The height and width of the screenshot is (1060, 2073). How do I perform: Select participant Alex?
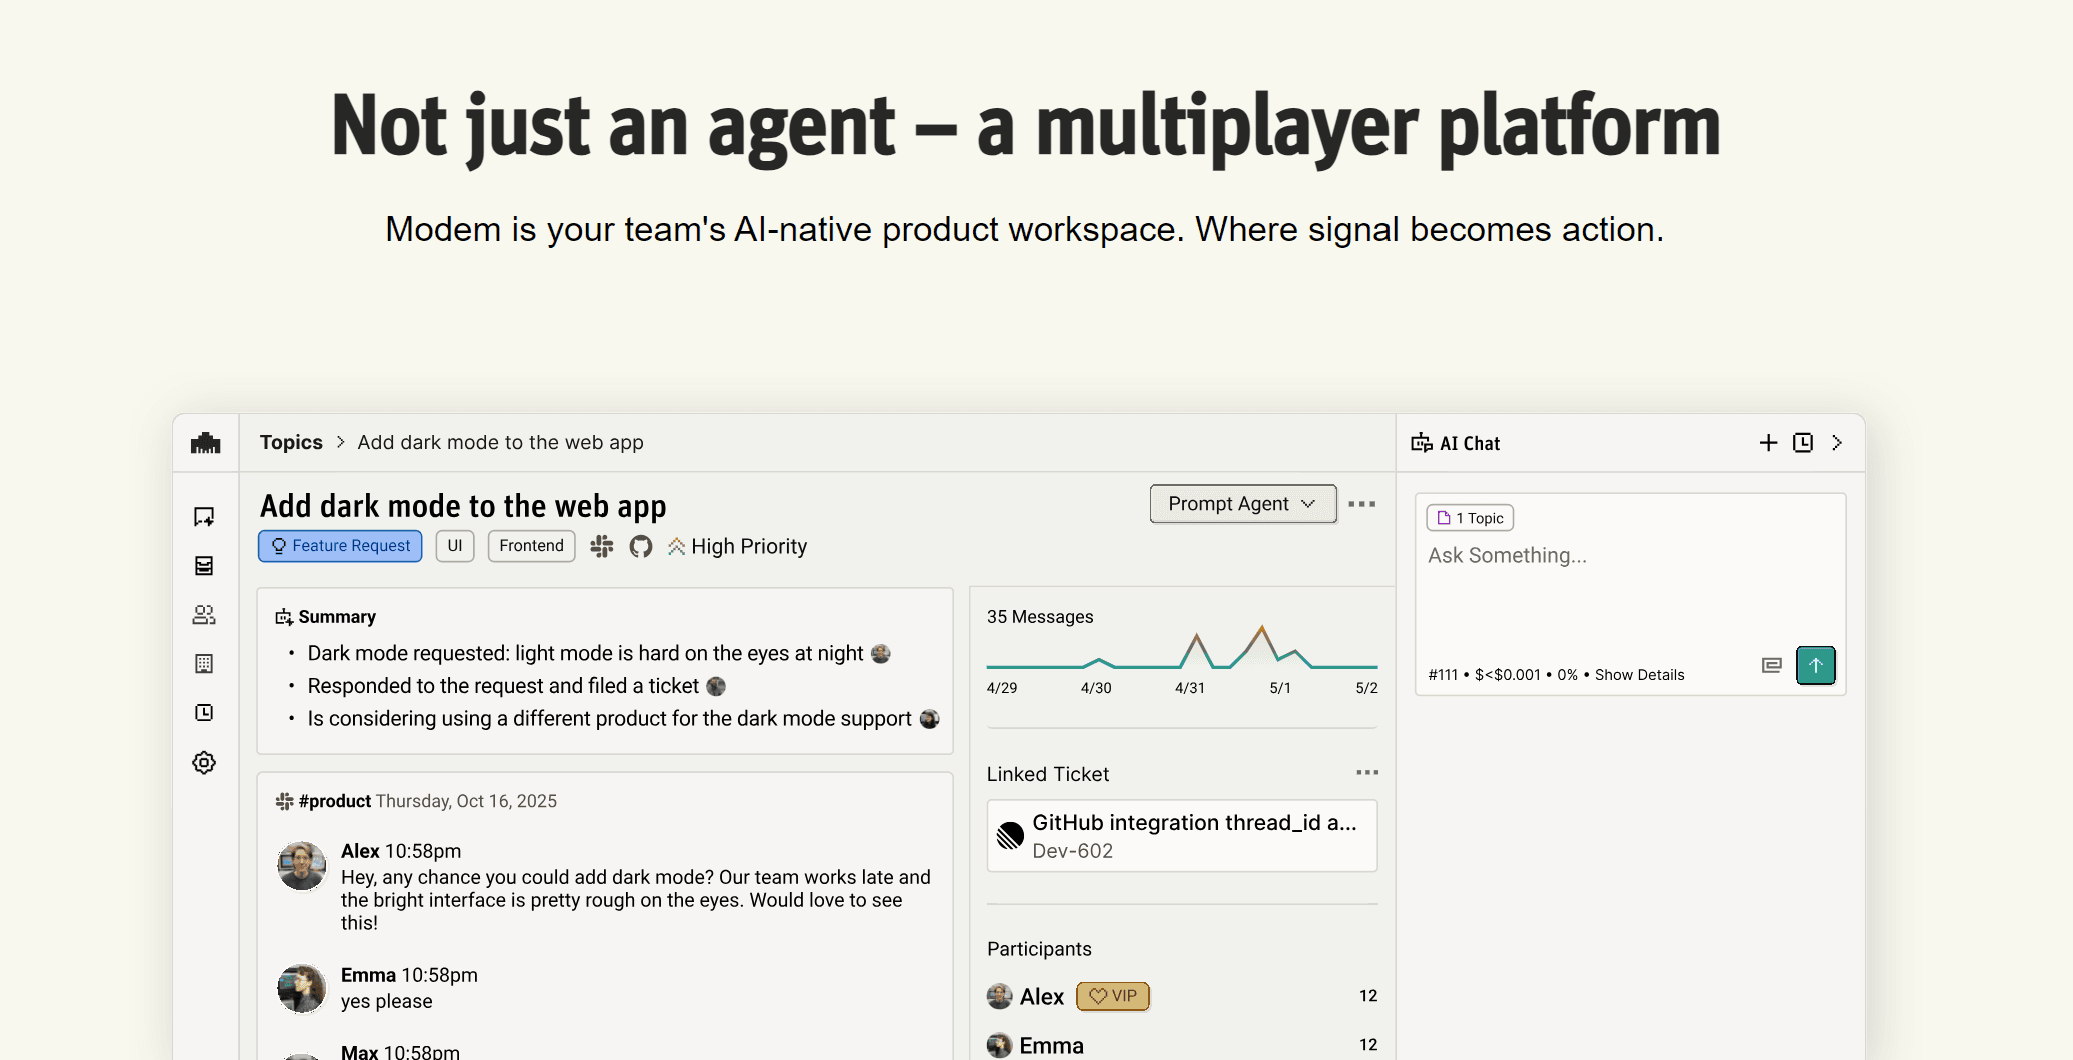1182,996
